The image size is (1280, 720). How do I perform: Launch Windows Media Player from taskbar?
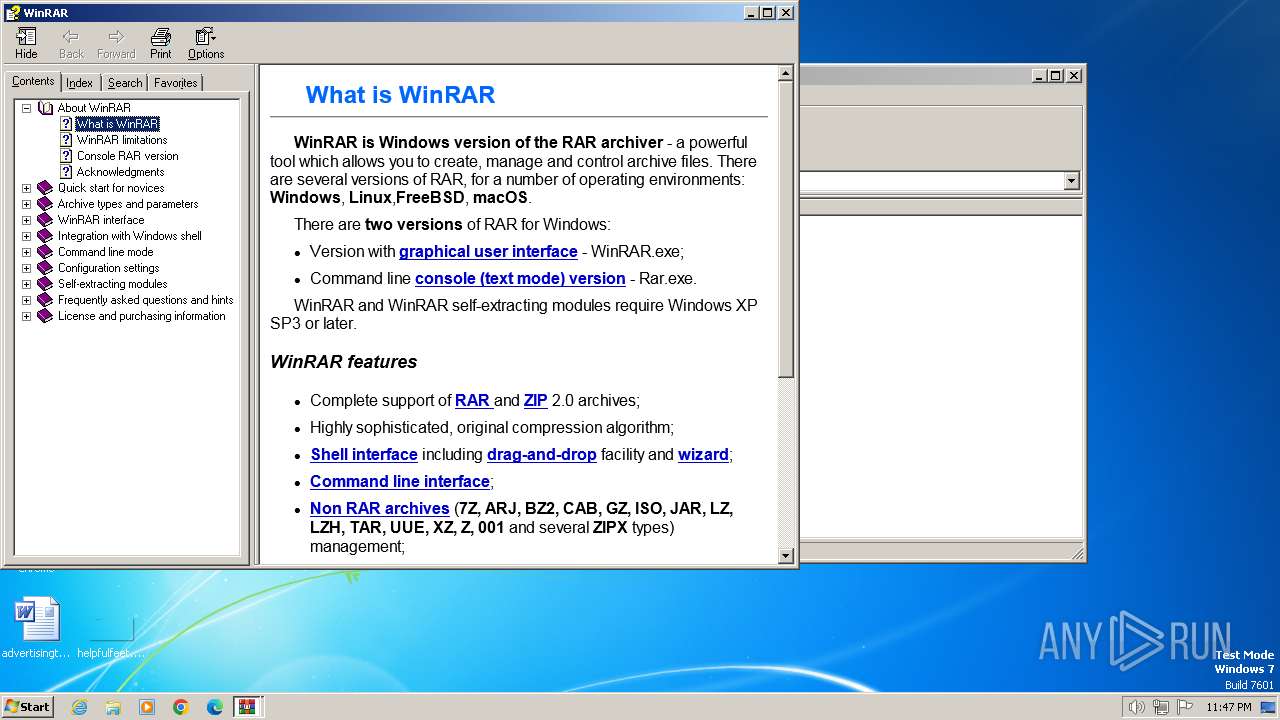(x=147, y=707)
